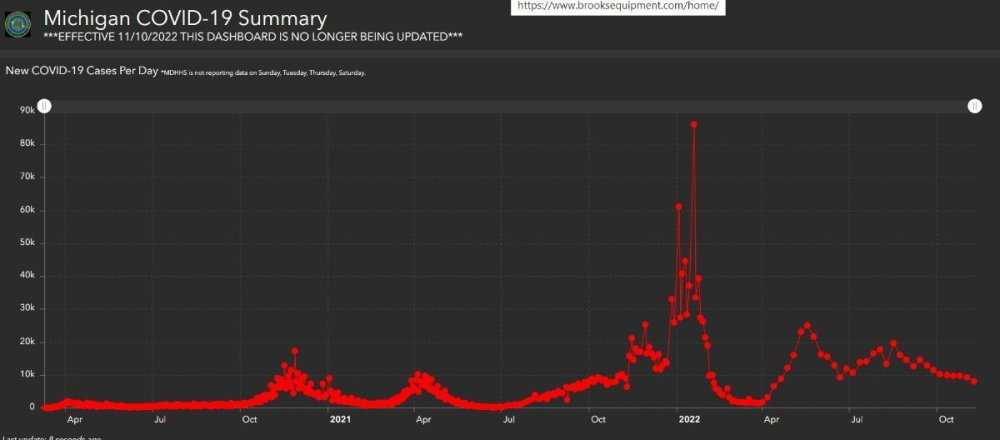Click the right range slider handle
Screen dimensions: 1000x440
(x=975, y=107)
